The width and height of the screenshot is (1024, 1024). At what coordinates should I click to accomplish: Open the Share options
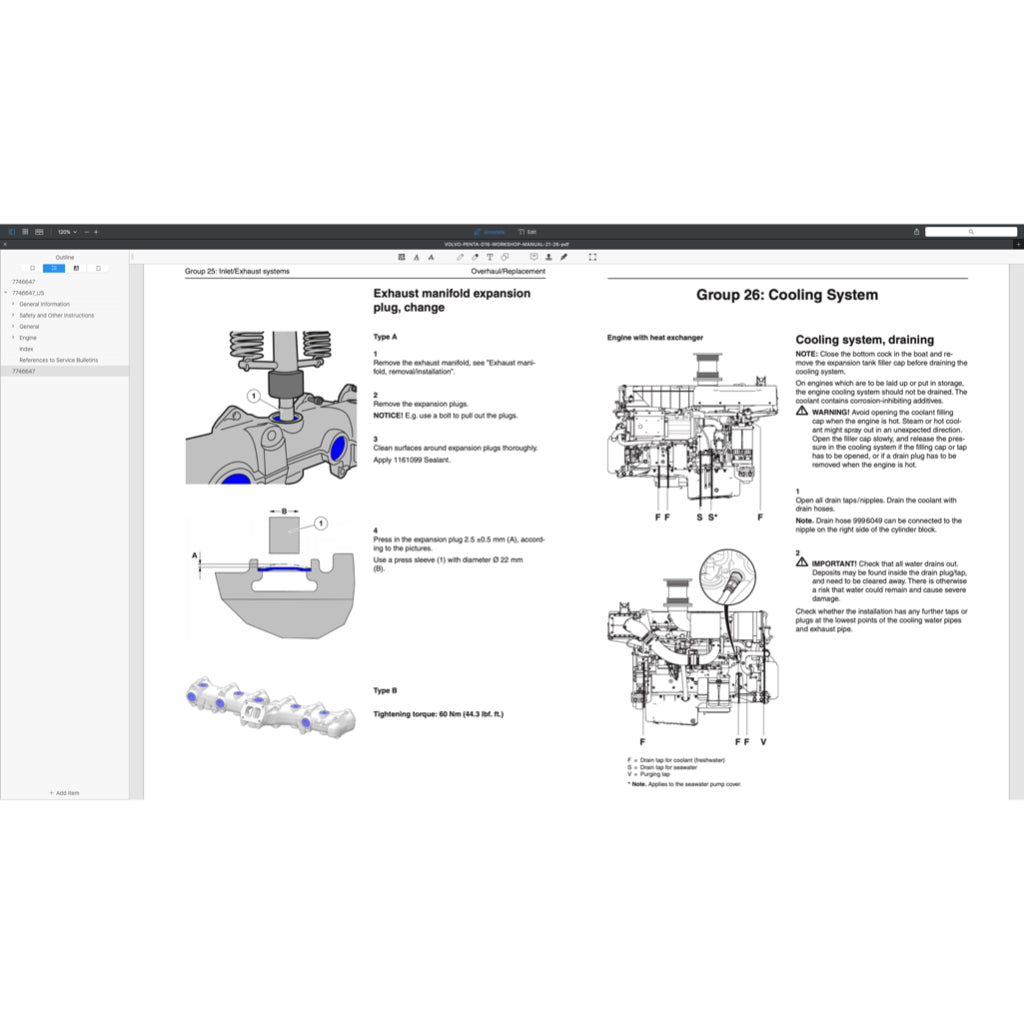click(916, 231)
